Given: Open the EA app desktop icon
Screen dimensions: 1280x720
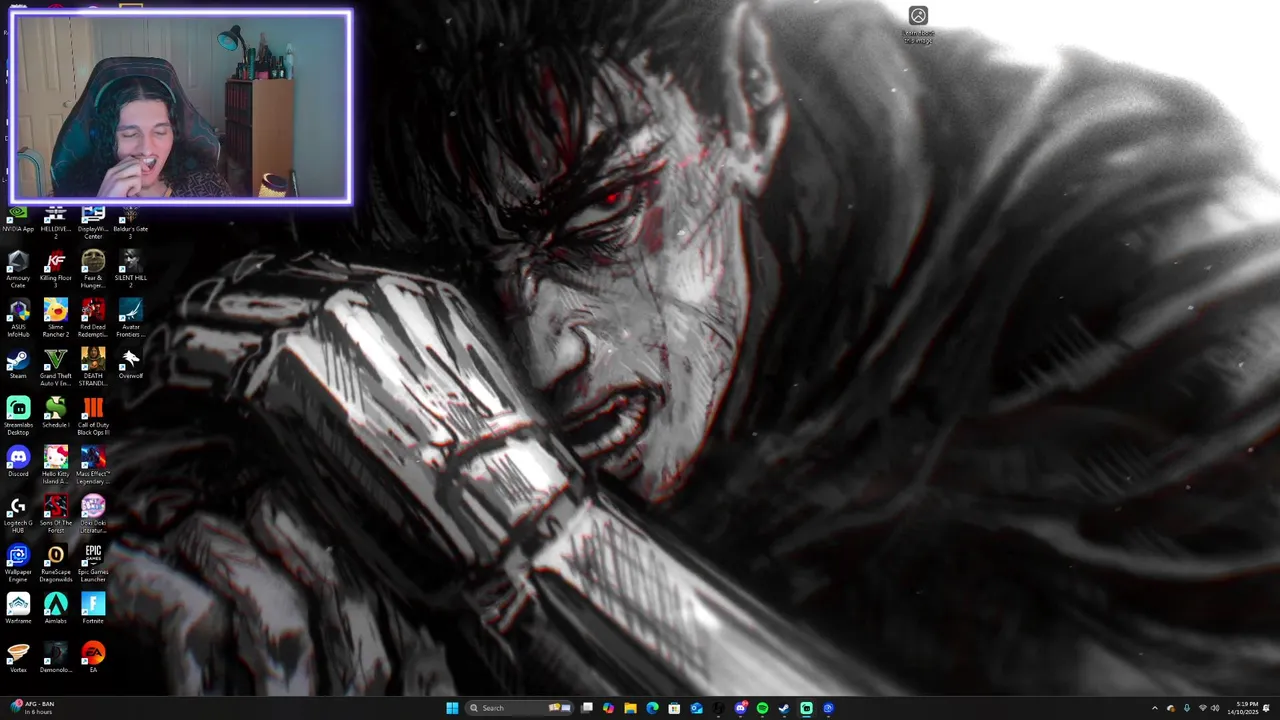Looking at the screenshot, I should (93, 659).
